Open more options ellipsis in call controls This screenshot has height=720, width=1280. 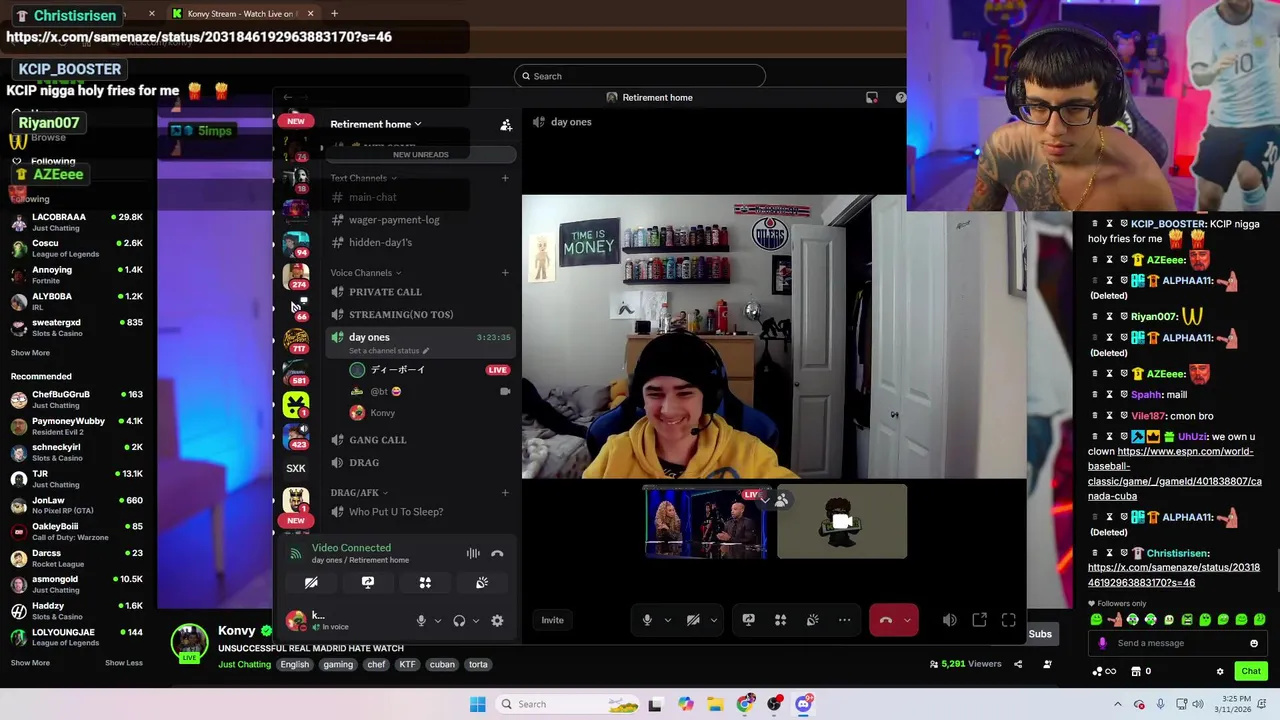(844, 620)
